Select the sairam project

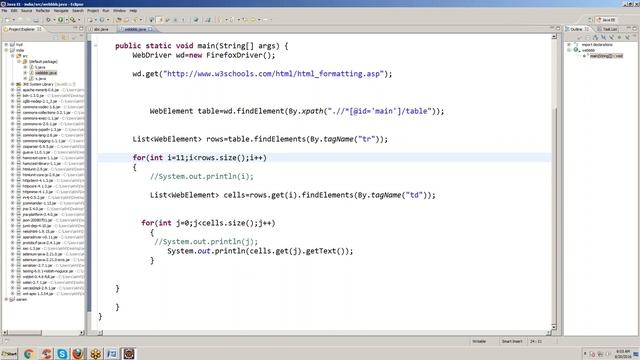pos(21,299)
